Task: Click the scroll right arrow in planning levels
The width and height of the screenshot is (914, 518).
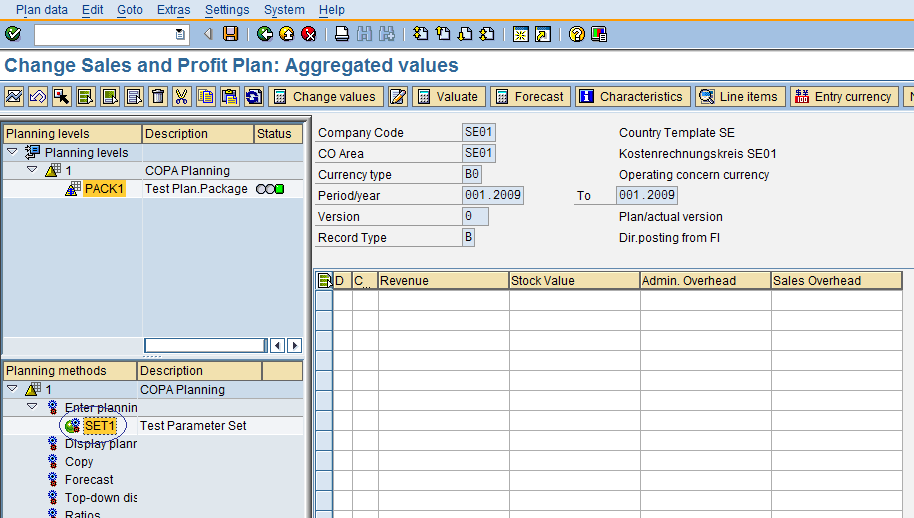Action: [295, 346]
